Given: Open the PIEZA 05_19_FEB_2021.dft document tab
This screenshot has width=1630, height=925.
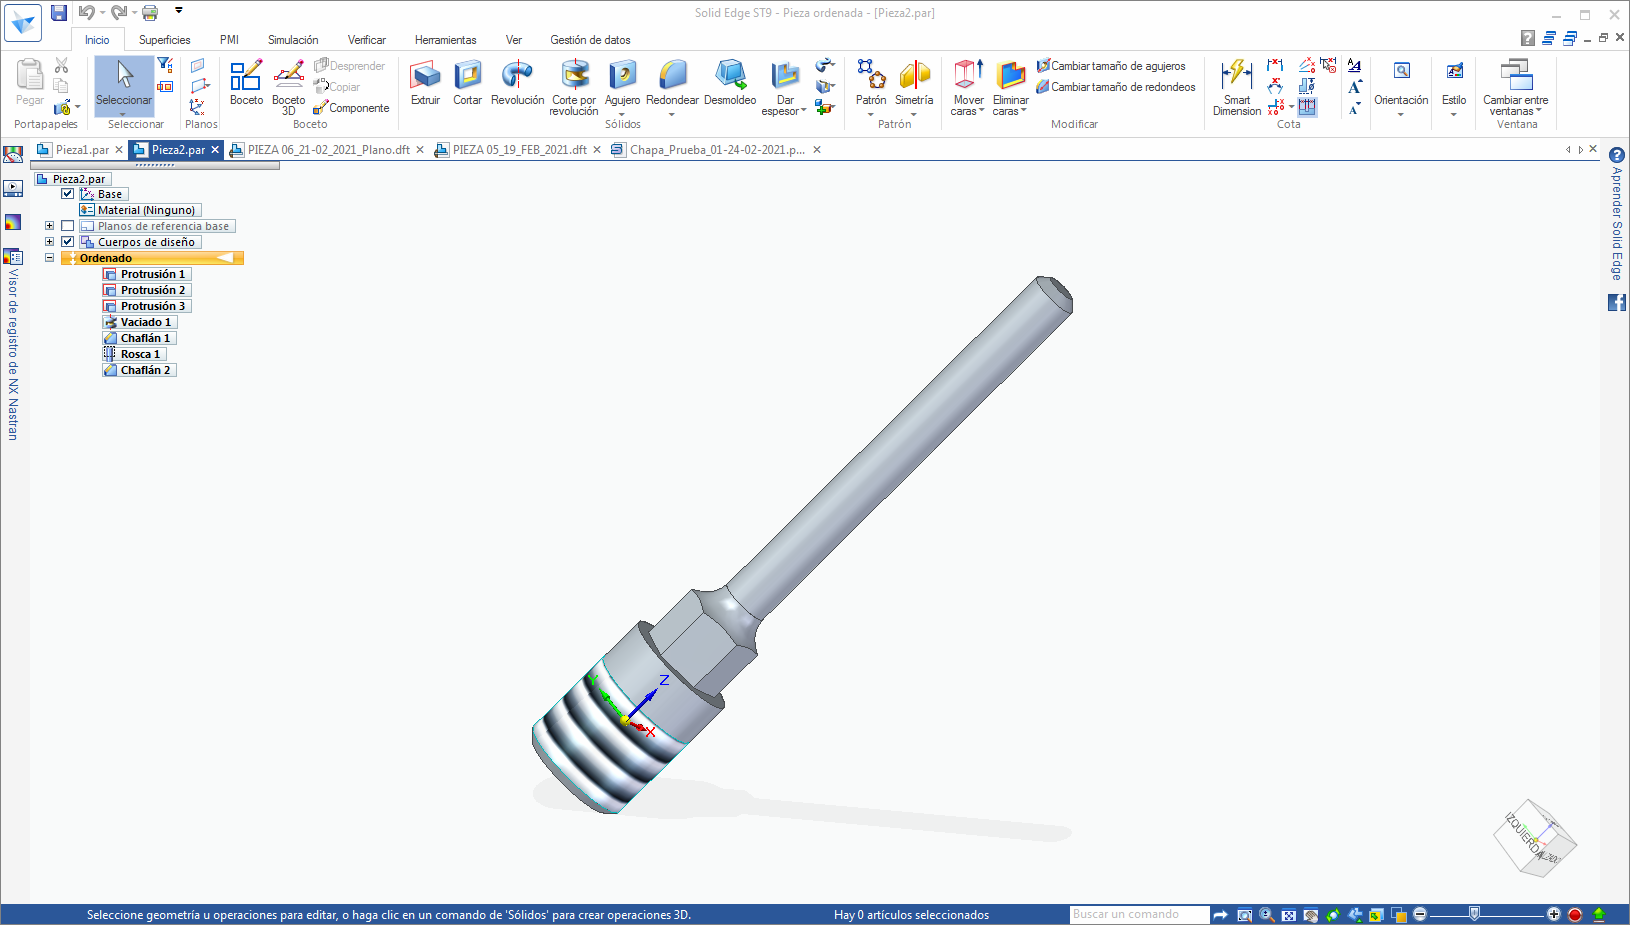Looking at the screenshot, I should [519, 150].
